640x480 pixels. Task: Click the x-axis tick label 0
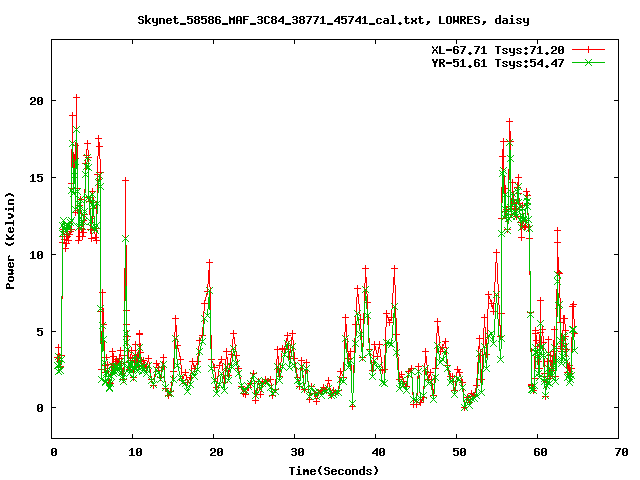pyautogui.click(x=54, y=452)
